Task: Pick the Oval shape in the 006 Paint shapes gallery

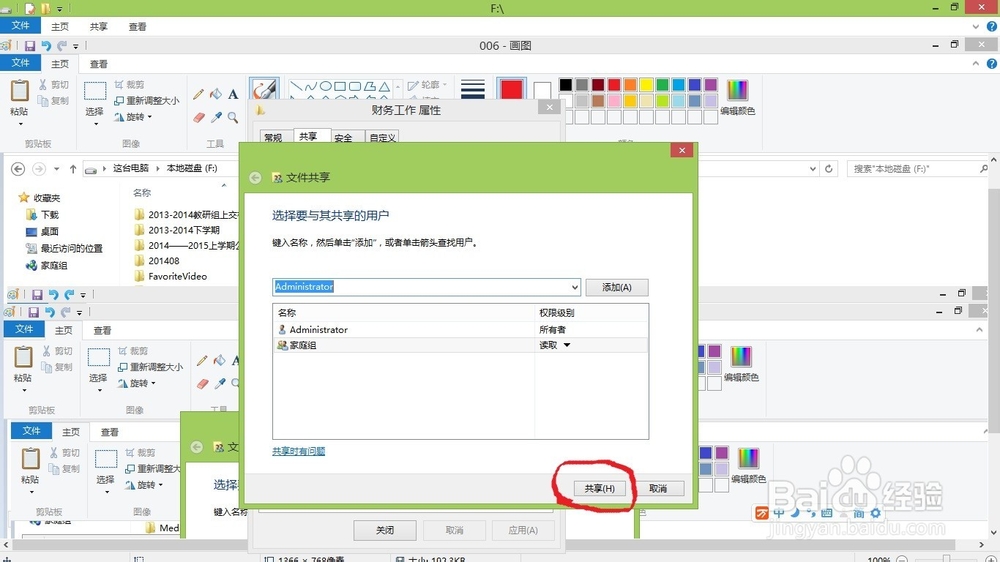Action: 325,86
